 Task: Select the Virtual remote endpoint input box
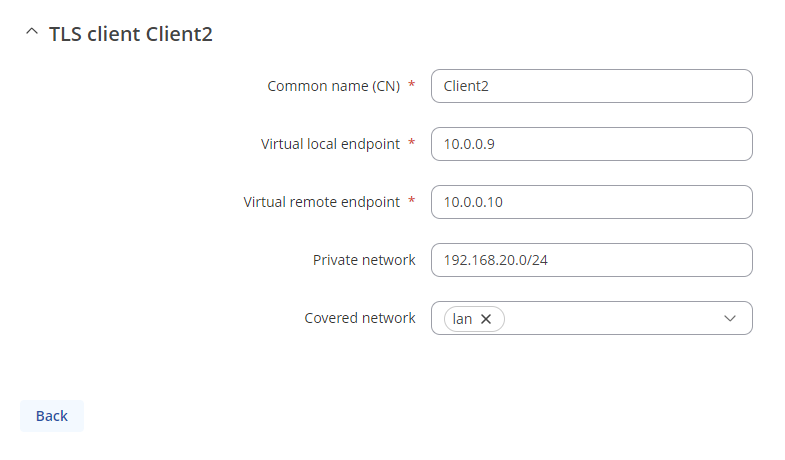[591, 202]
